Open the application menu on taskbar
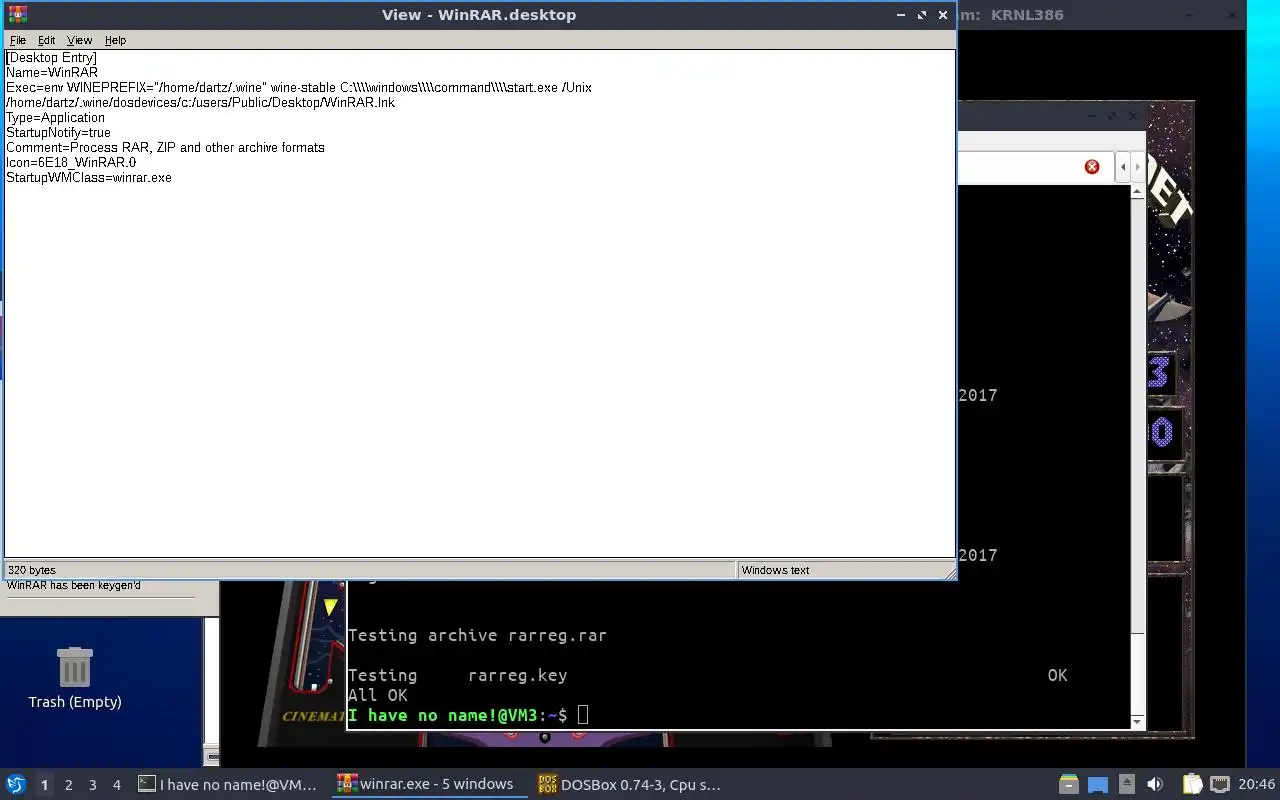This screenshot has width=1280, height=800. (x=16, y=784)
